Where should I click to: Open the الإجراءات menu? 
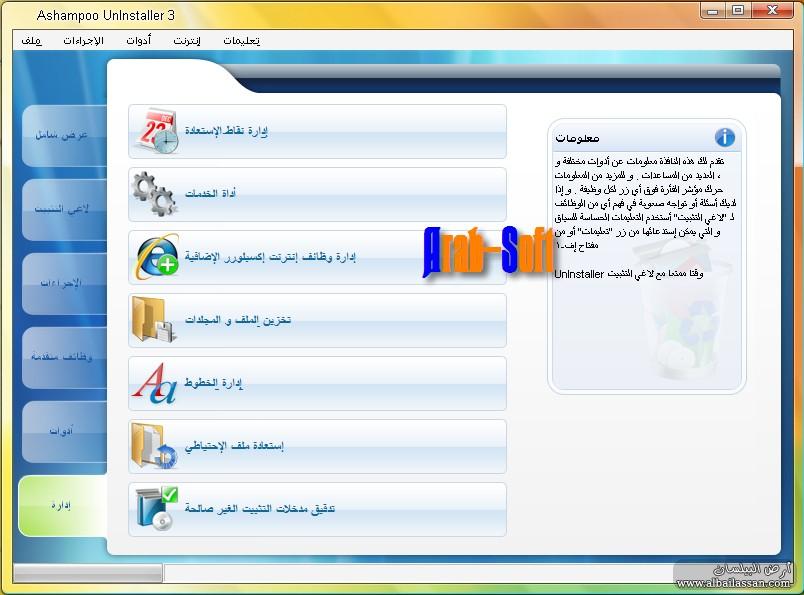[x=84, y=41]
